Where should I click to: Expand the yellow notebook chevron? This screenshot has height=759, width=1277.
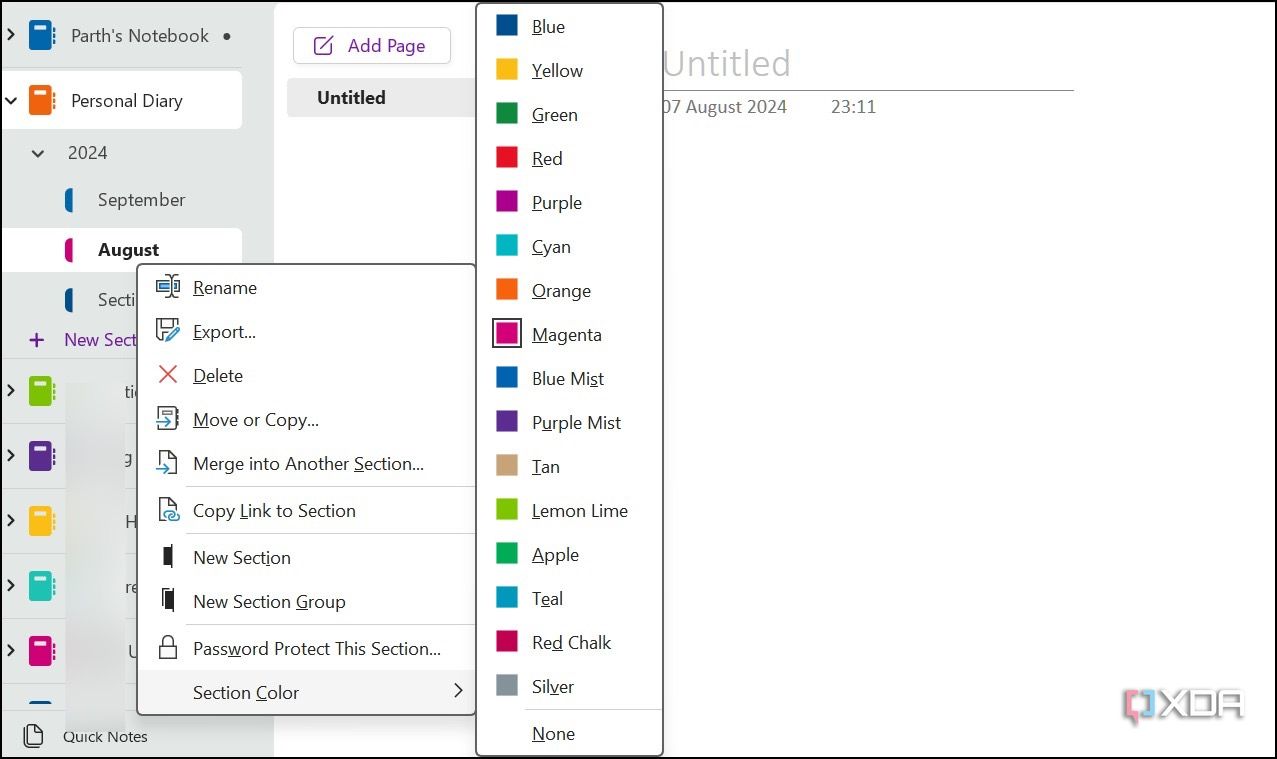[x=10, y=521]
